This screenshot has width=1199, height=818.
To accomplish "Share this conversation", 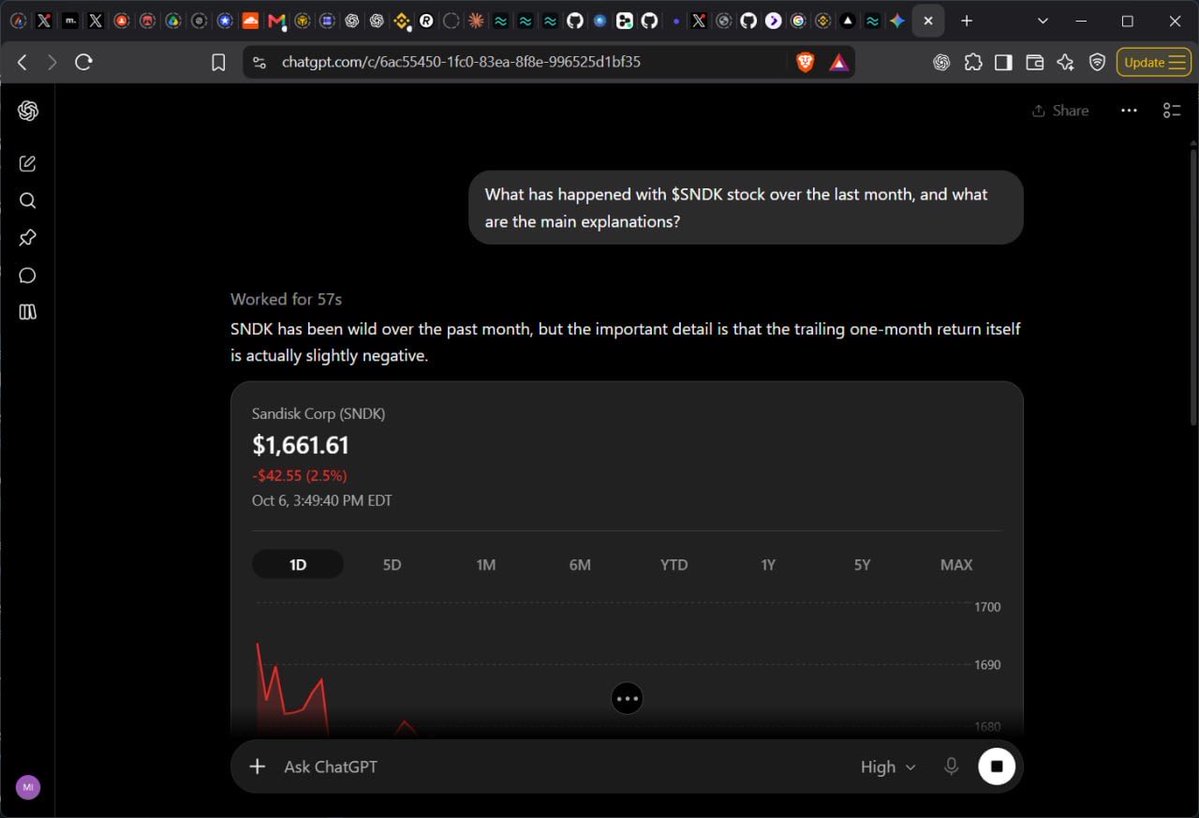I will pyautogui.click(x=1060, y=111).
